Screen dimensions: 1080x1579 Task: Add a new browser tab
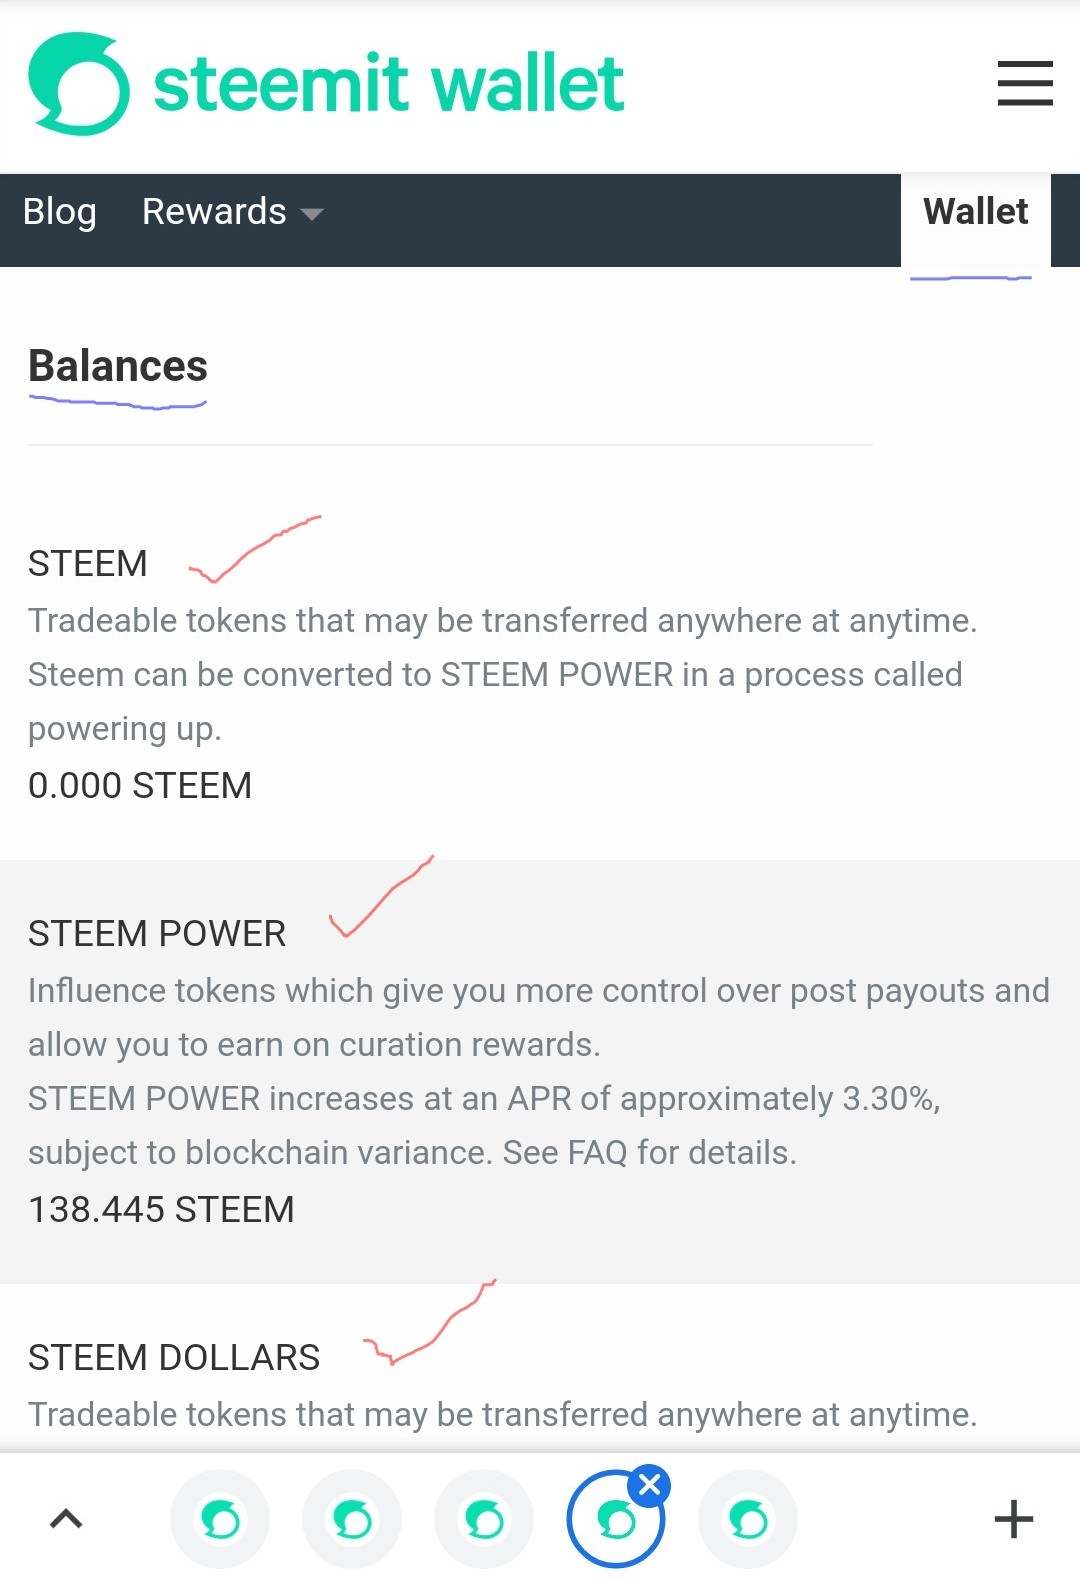(x=1013, y=1519)
